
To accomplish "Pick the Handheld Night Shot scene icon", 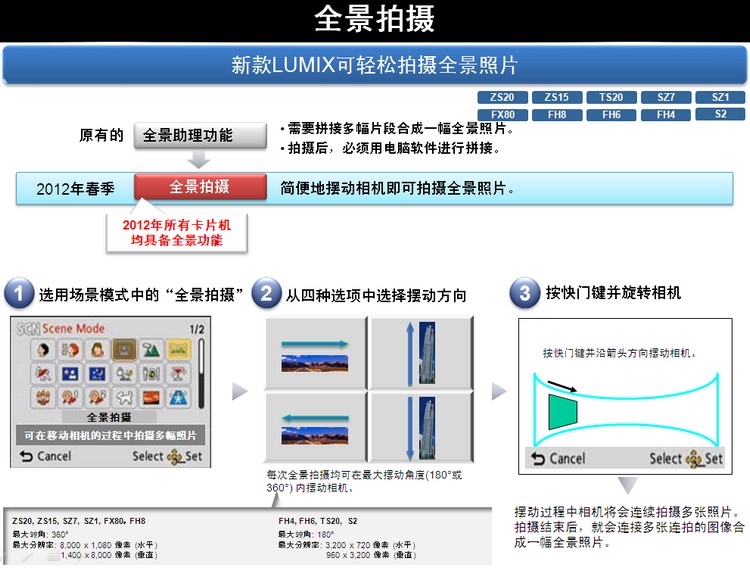I will pyautogui.click(x=124, y=373).
